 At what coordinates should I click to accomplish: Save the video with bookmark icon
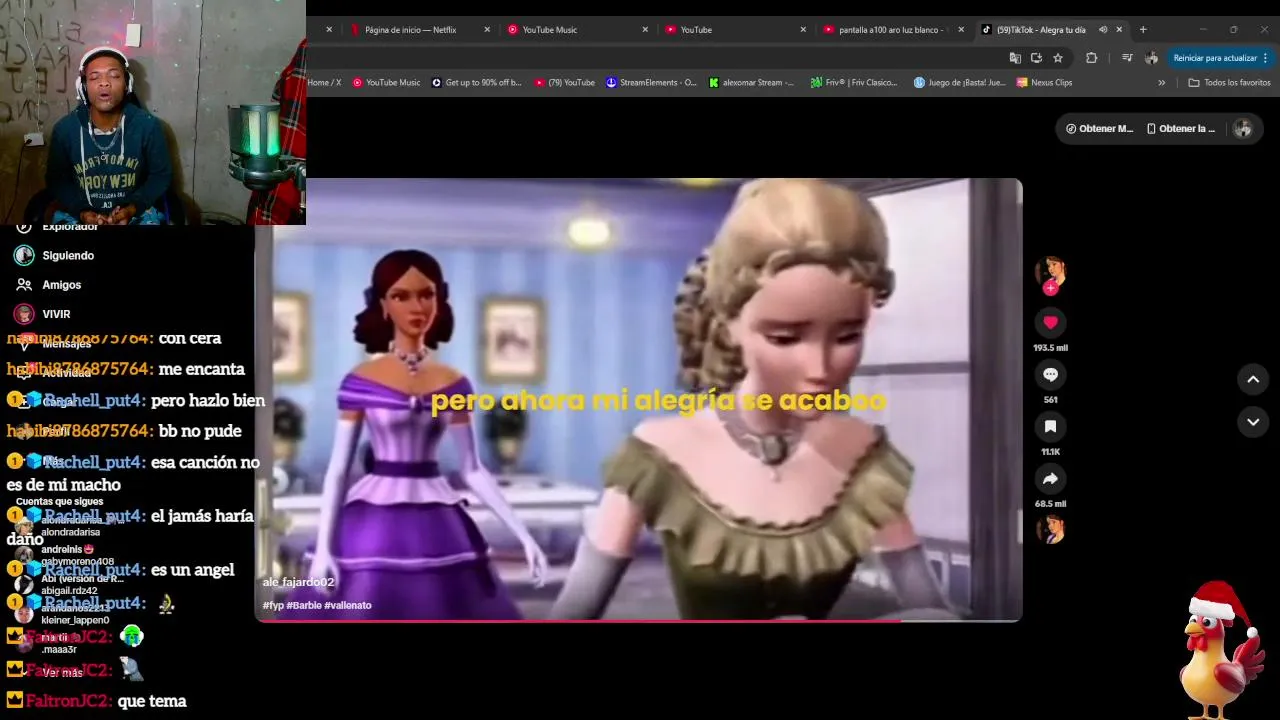(x=1050, y=426)
